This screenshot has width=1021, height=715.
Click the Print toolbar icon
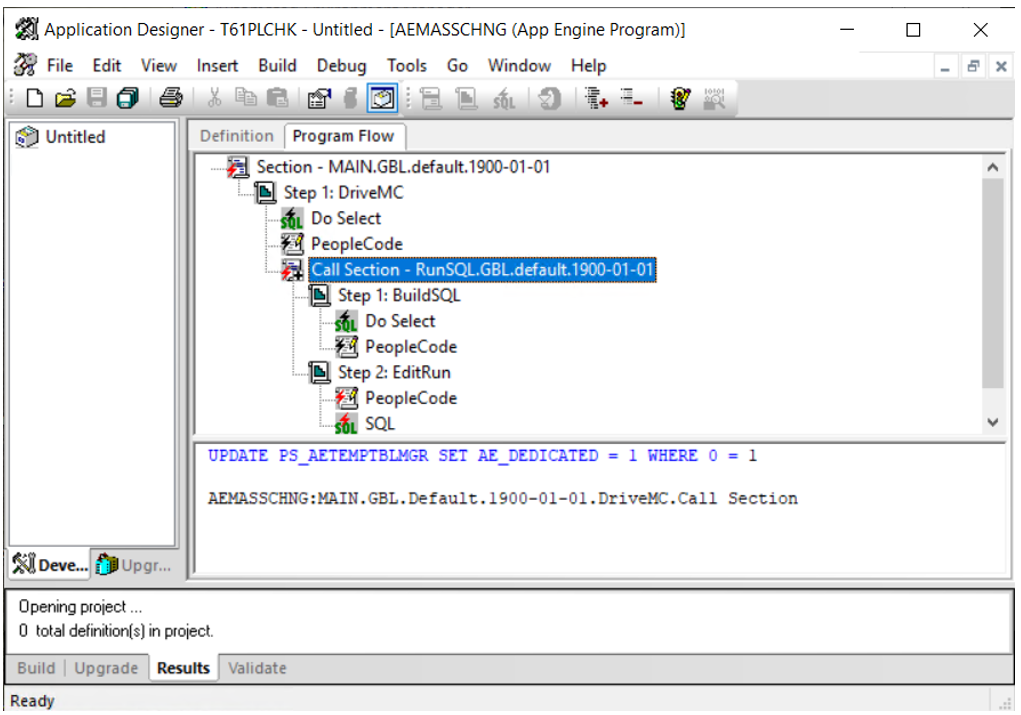(171, 98)
